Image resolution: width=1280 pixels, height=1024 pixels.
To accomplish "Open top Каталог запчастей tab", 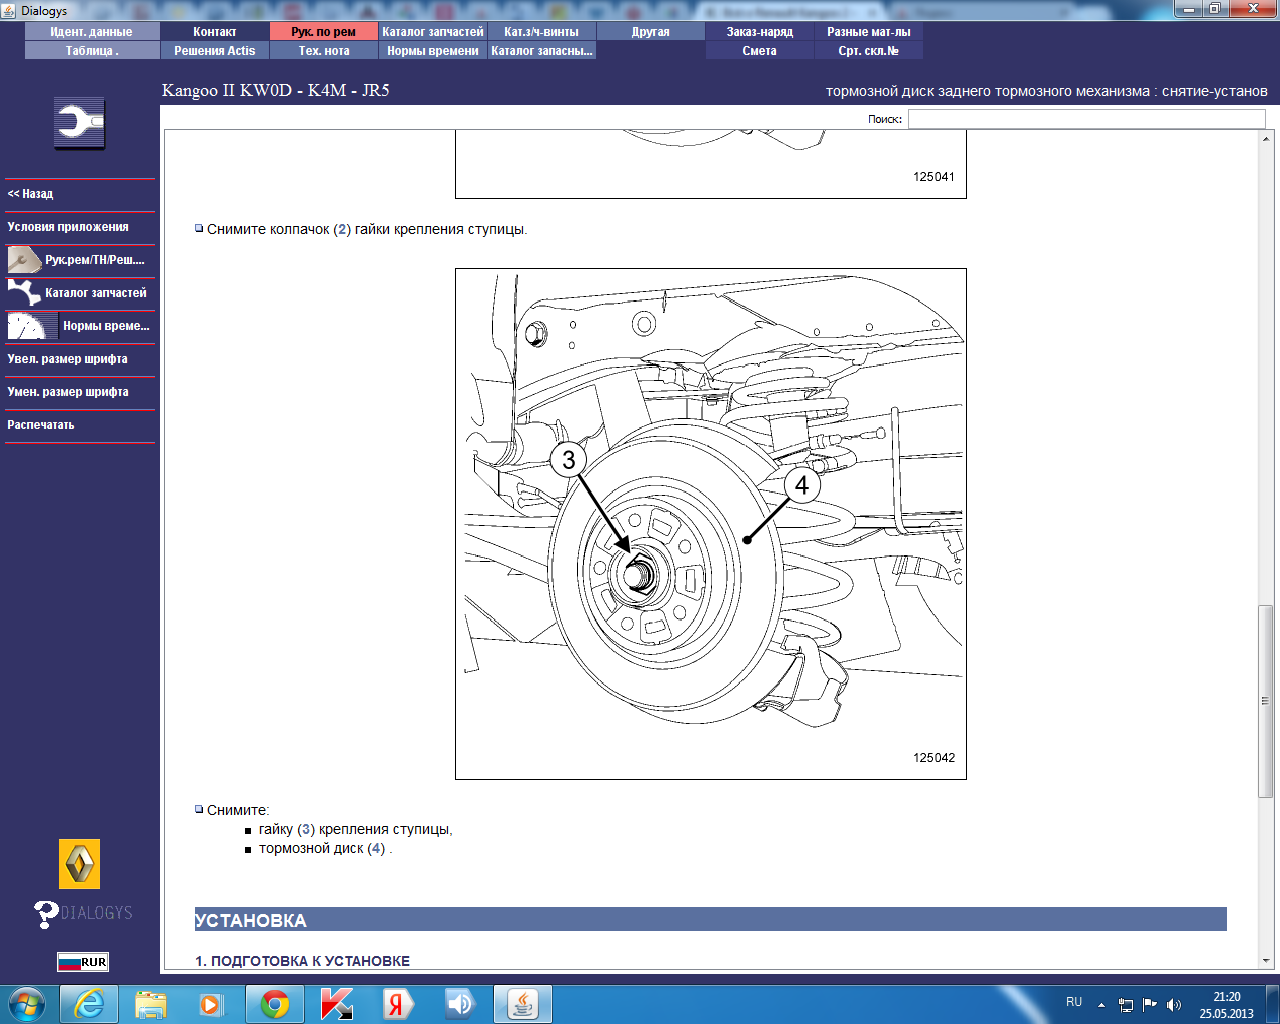I will coord(433,32).
